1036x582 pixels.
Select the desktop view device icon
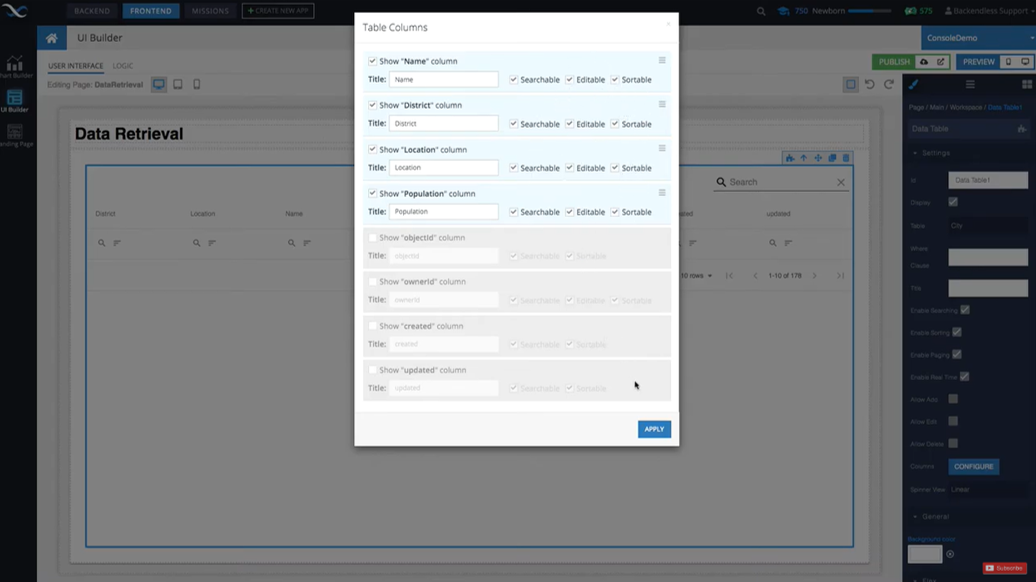[x=159, y=85]
